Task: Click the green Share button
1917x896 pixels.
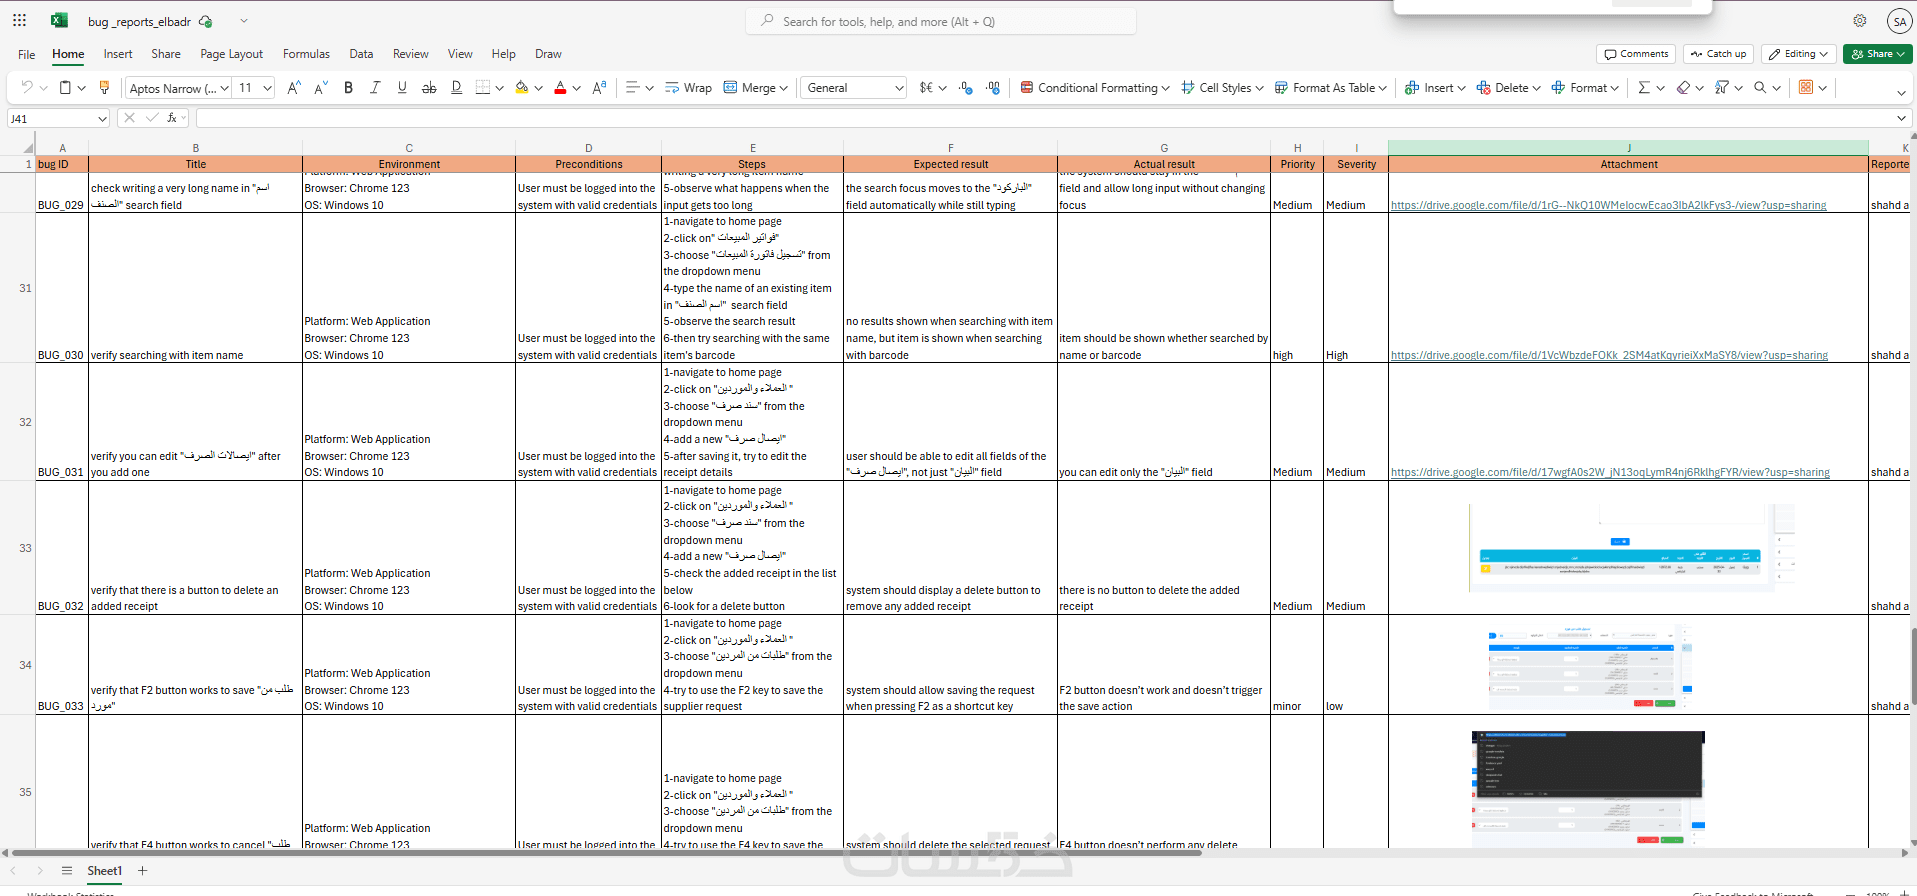Action: [1877, 54]
